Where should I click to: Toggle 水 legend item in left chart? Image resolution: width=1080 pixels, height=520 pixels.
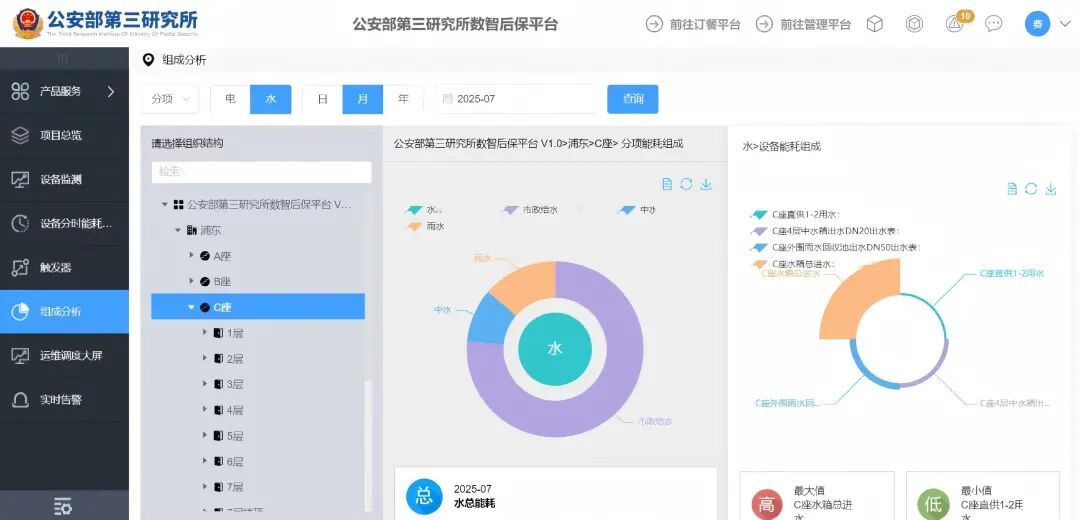(424, 210)
